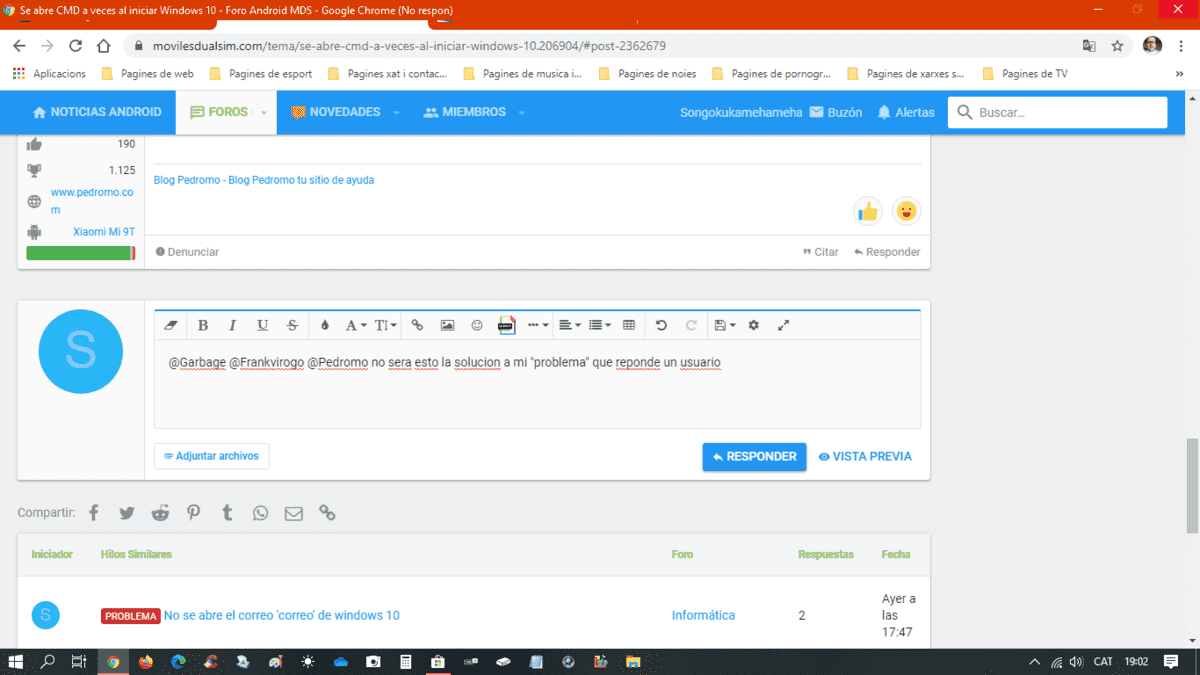The image size is (1200, 675).
Task: Click the GIF insert icon
Action: click(x=506, y=325)
